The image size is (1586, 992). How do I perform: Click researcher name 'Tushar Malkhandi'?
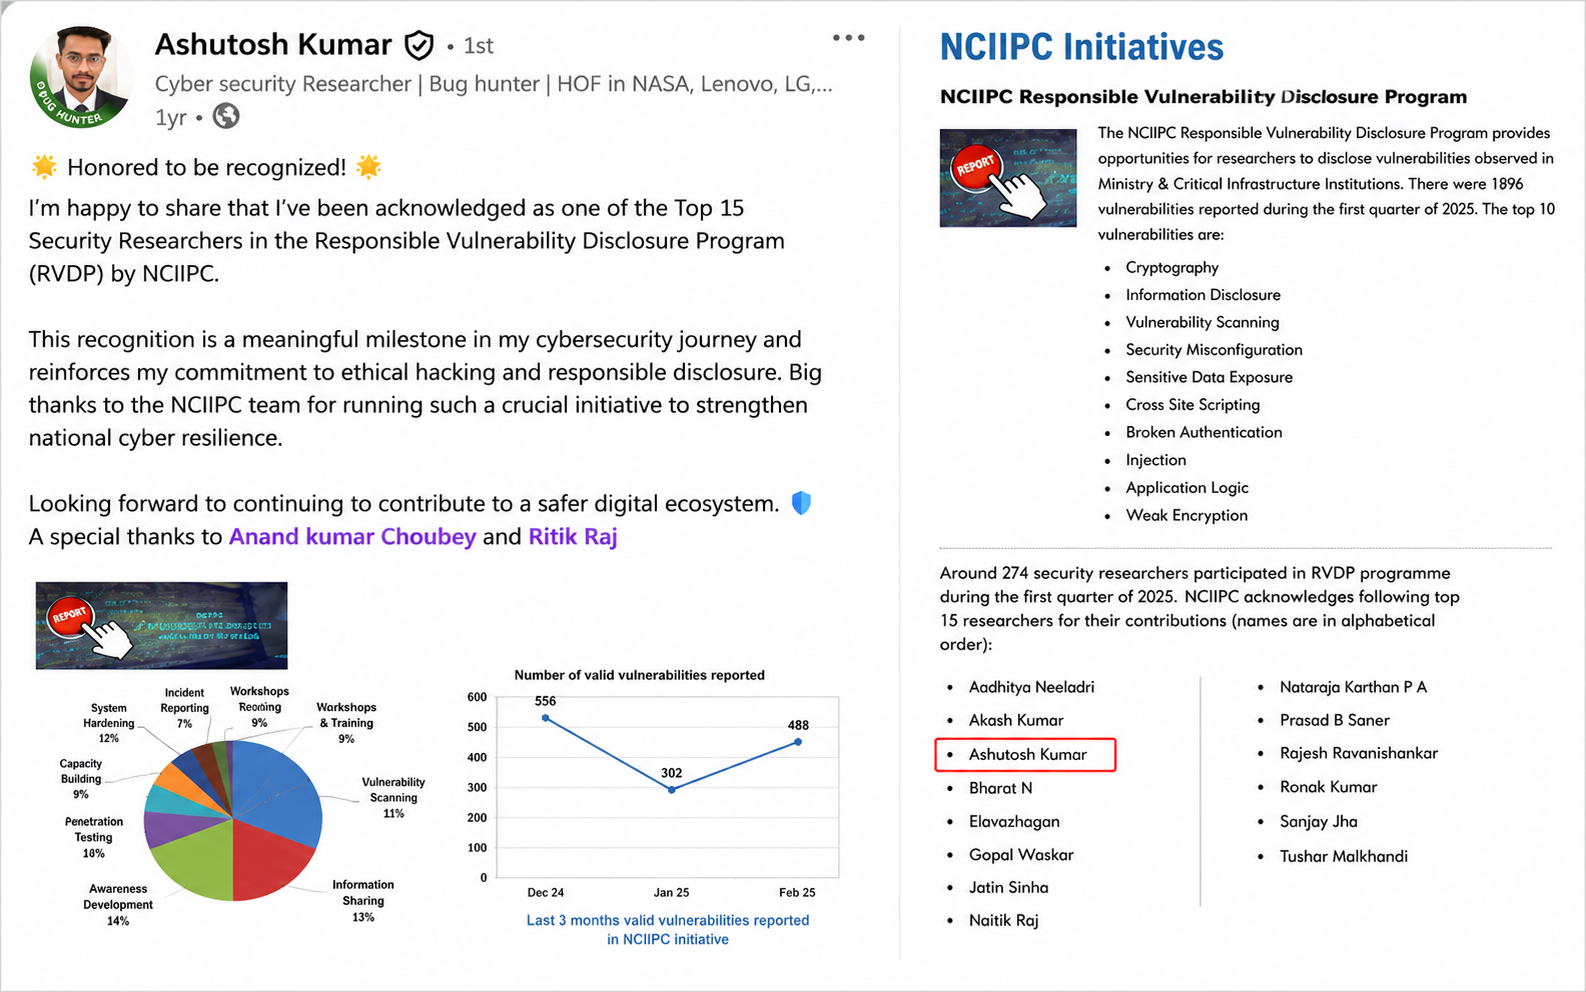pos(1343,856)
